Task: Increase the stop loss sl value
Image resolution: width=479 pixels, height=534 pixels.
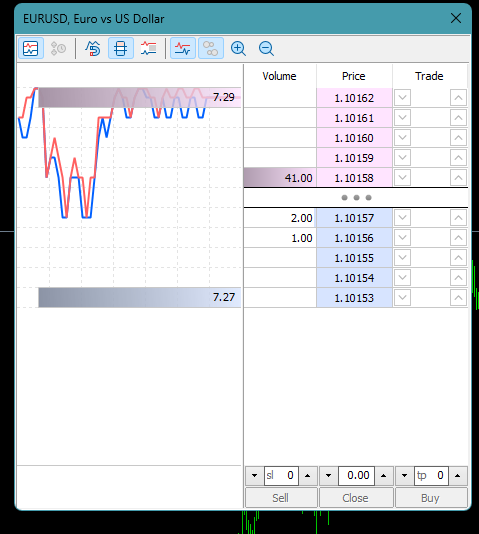Action: tap(308, 475)
